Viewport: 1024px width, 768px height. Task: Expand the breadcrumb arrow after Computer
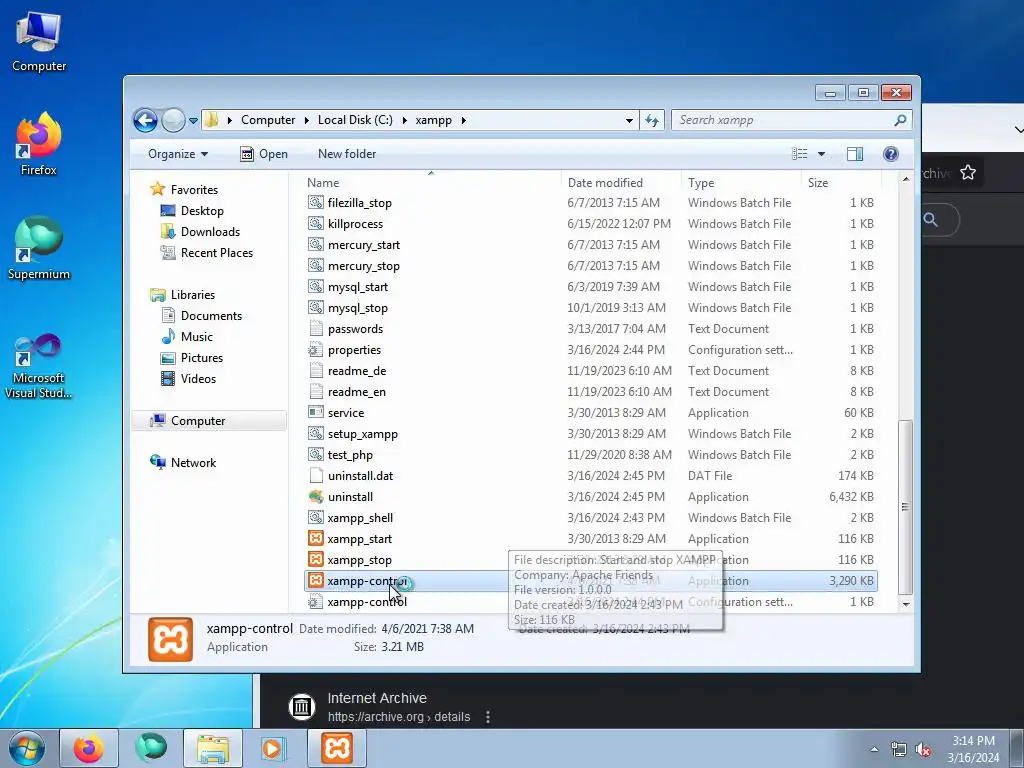[306, 120]
